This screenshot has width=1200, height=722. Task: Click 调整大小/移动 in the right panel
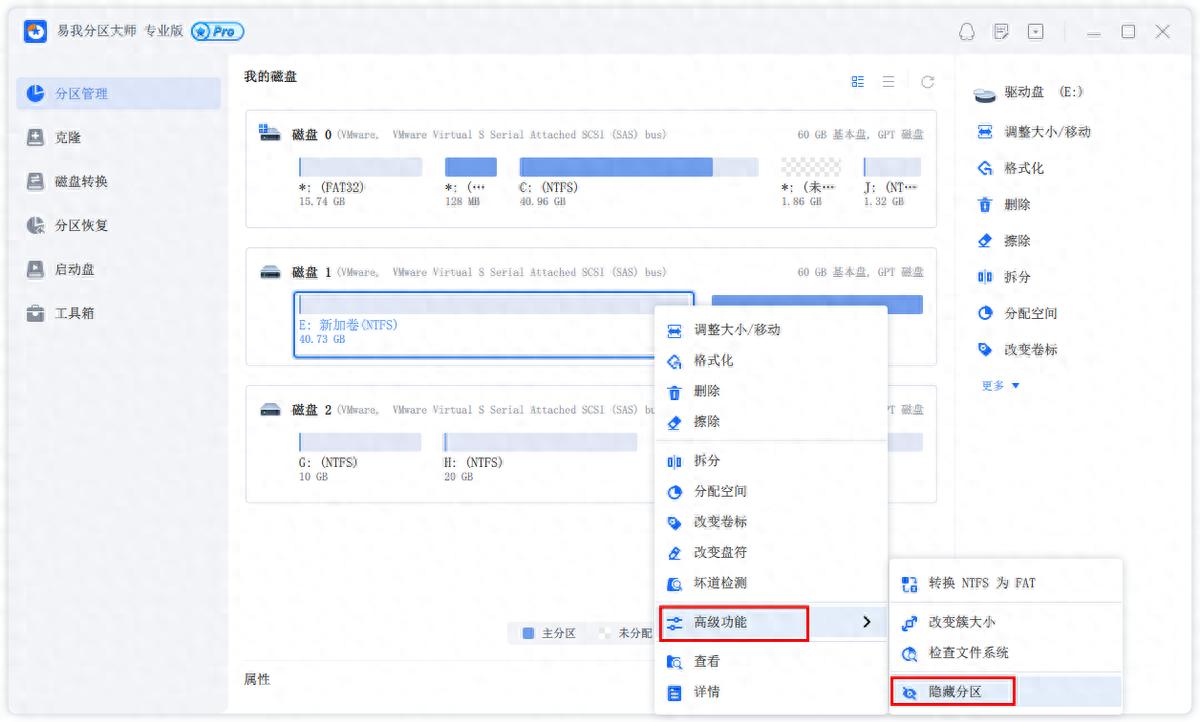point(1030,131)
